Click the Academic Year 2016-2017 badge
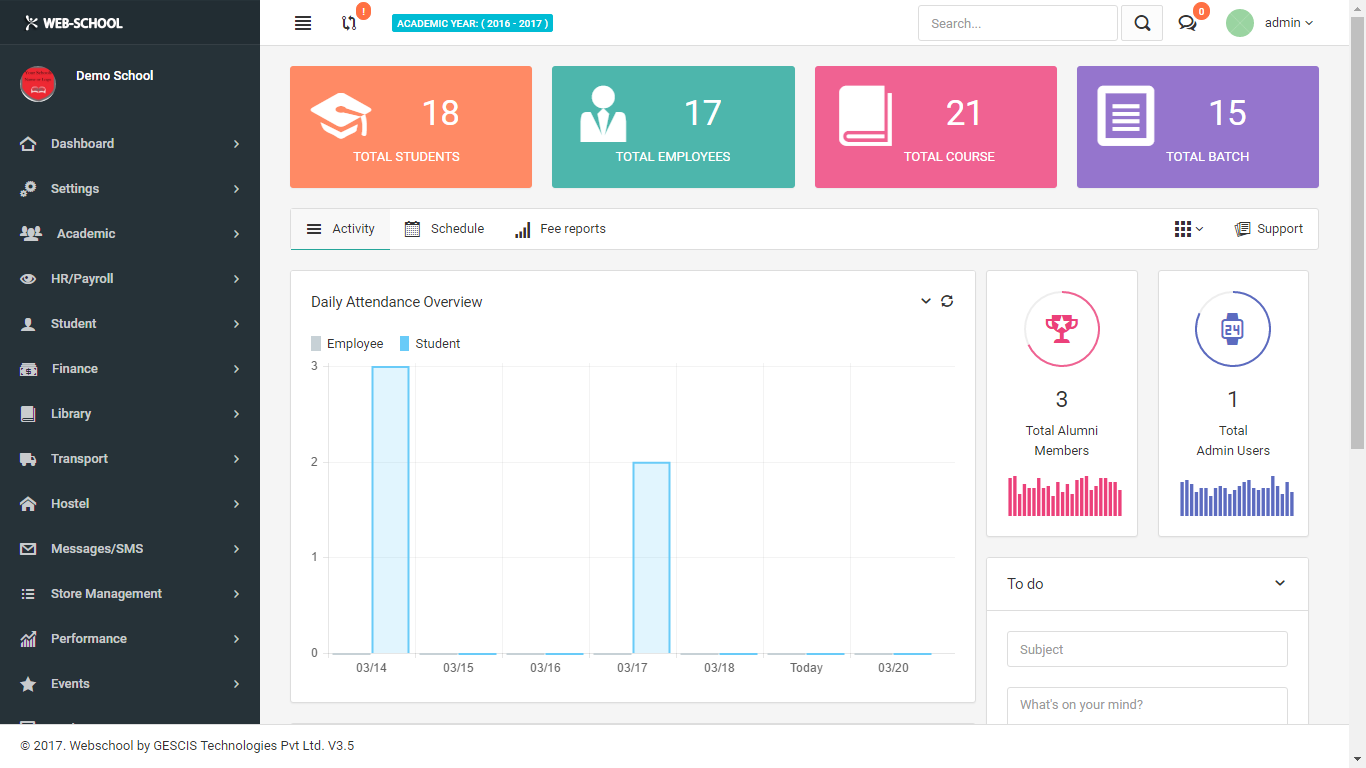 [x=472, y=23]
